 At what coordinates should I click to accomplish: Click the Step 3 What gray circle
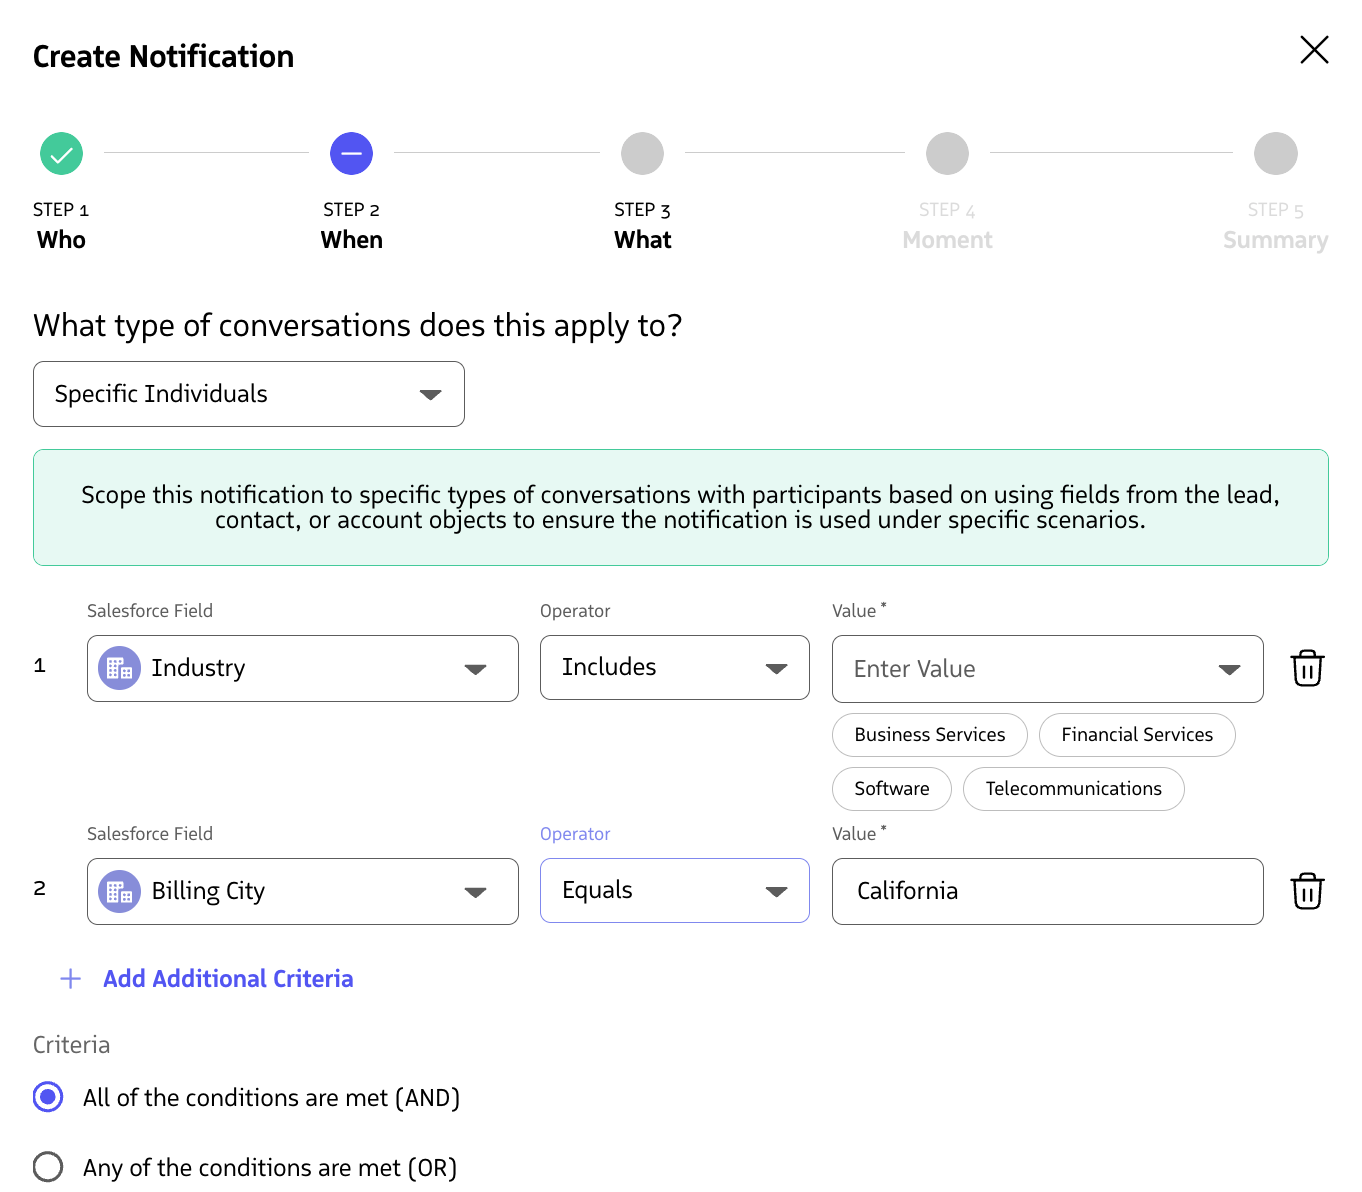coord(642,154)
